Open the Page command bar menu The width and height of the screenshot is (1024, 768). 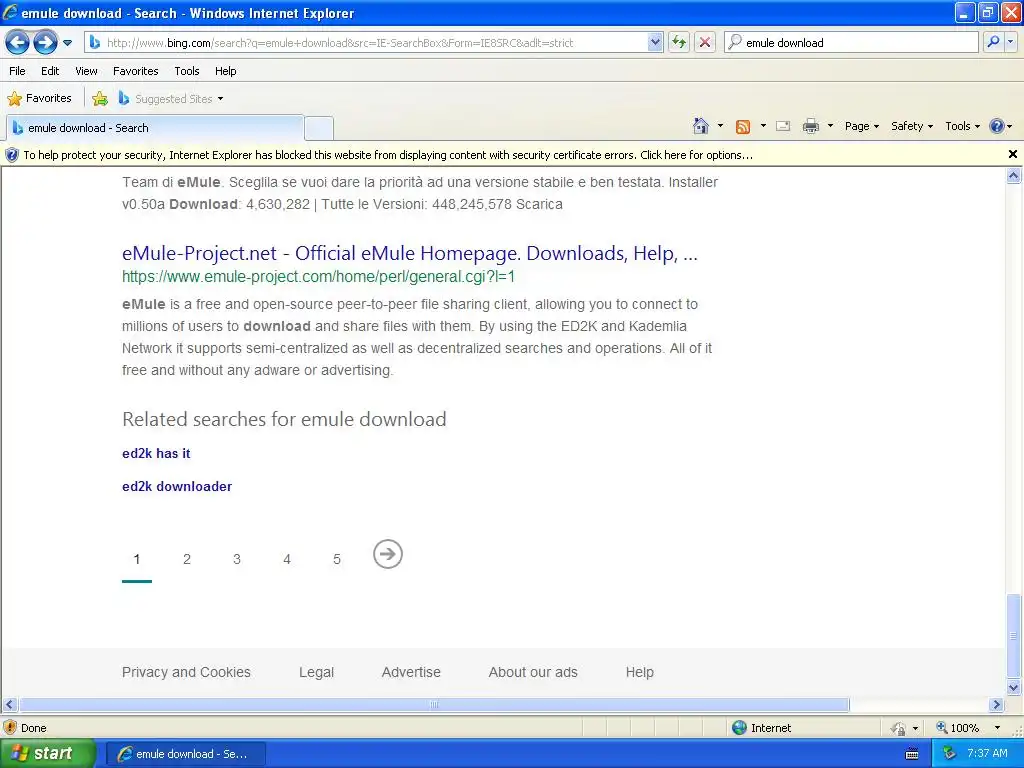(x=861, y=126)
